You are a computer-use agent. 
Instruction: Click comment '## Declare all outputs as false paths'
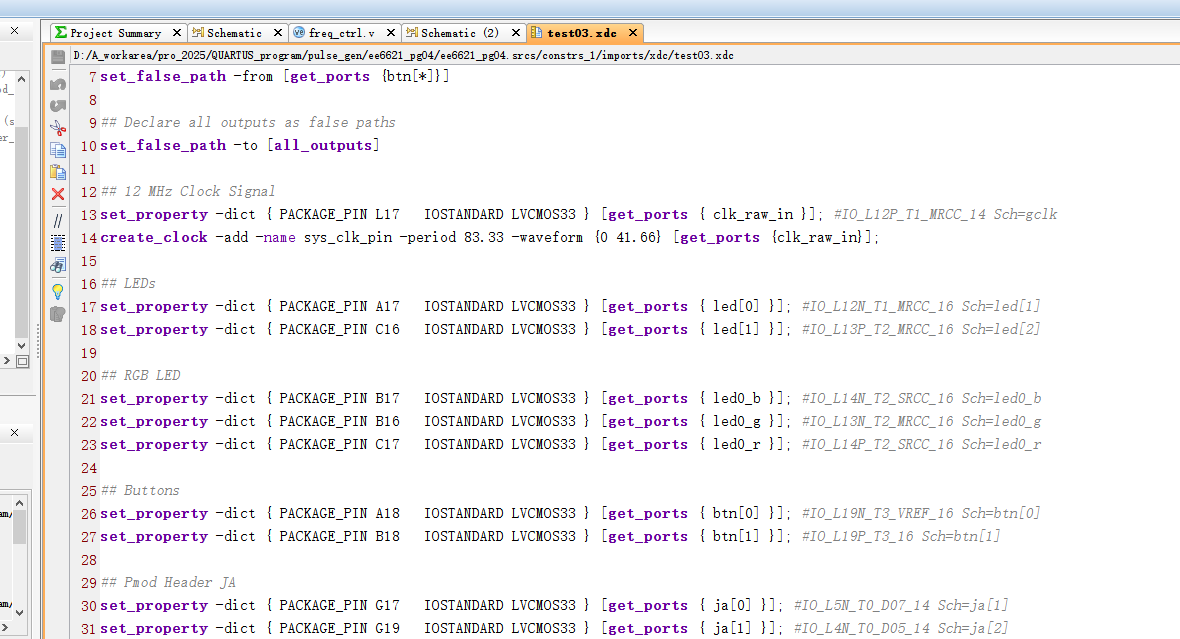click(248, 123)
